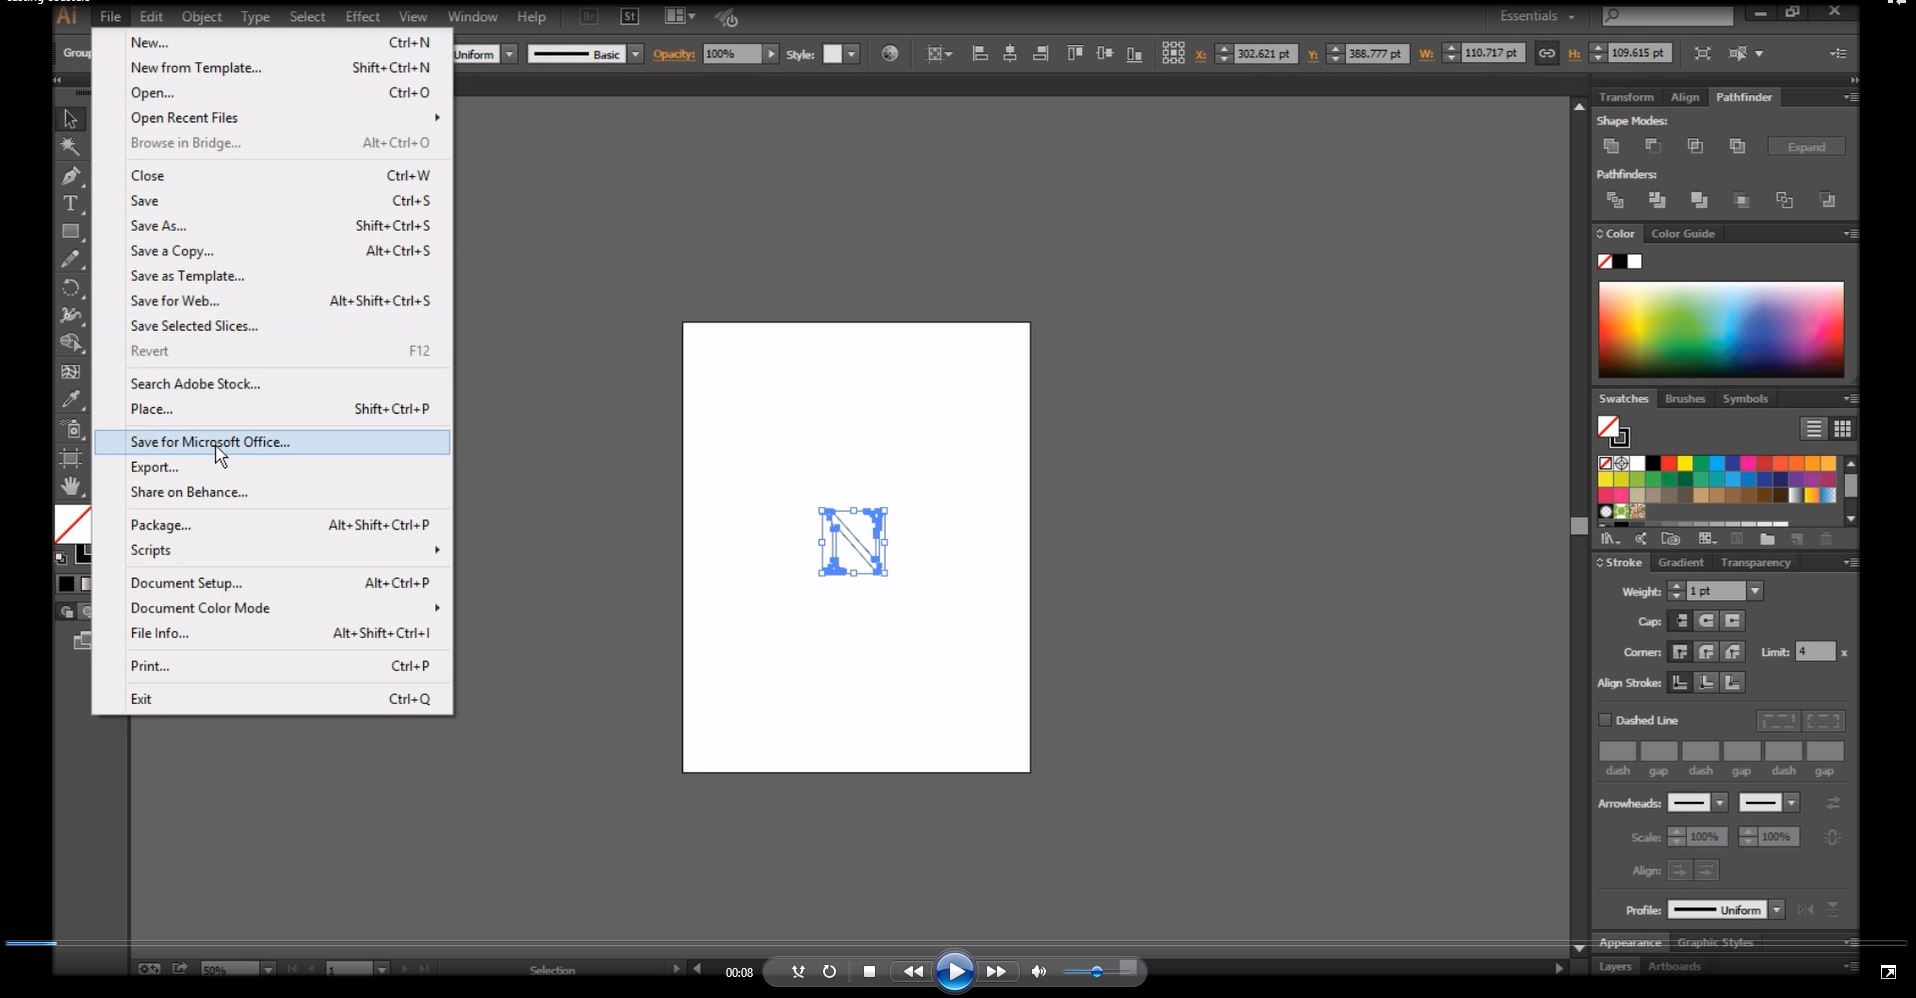1916x998 pixels.
Task: Click the Merge pathfinder icon
Action: click(1699, 200)
